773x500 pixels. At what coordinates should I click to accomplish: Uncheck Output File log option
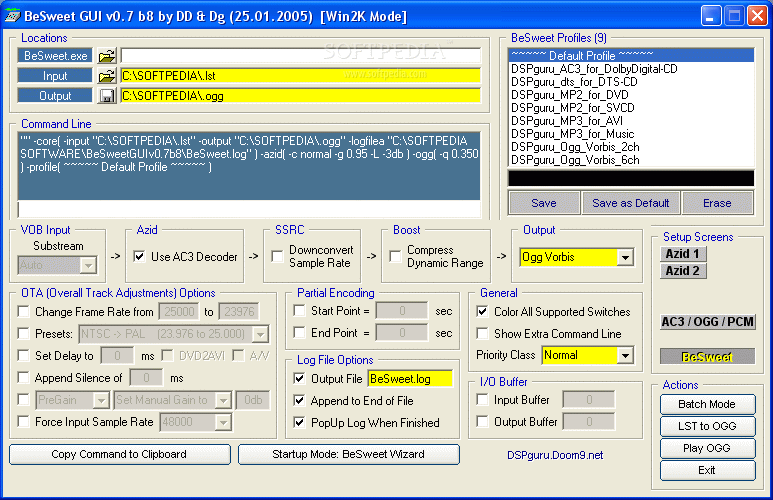299,379
